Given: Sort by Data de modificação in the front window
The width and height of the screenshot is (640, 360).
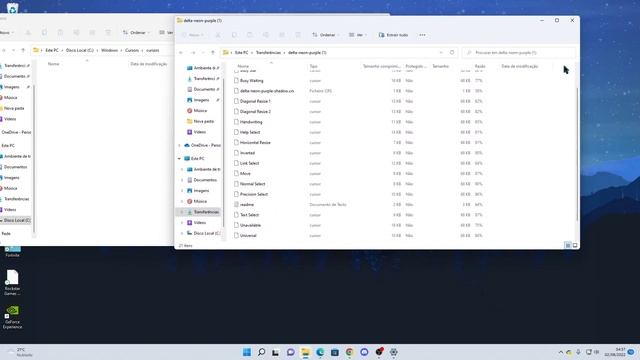Looking at the screenshot, I should (x=520, y=66).
